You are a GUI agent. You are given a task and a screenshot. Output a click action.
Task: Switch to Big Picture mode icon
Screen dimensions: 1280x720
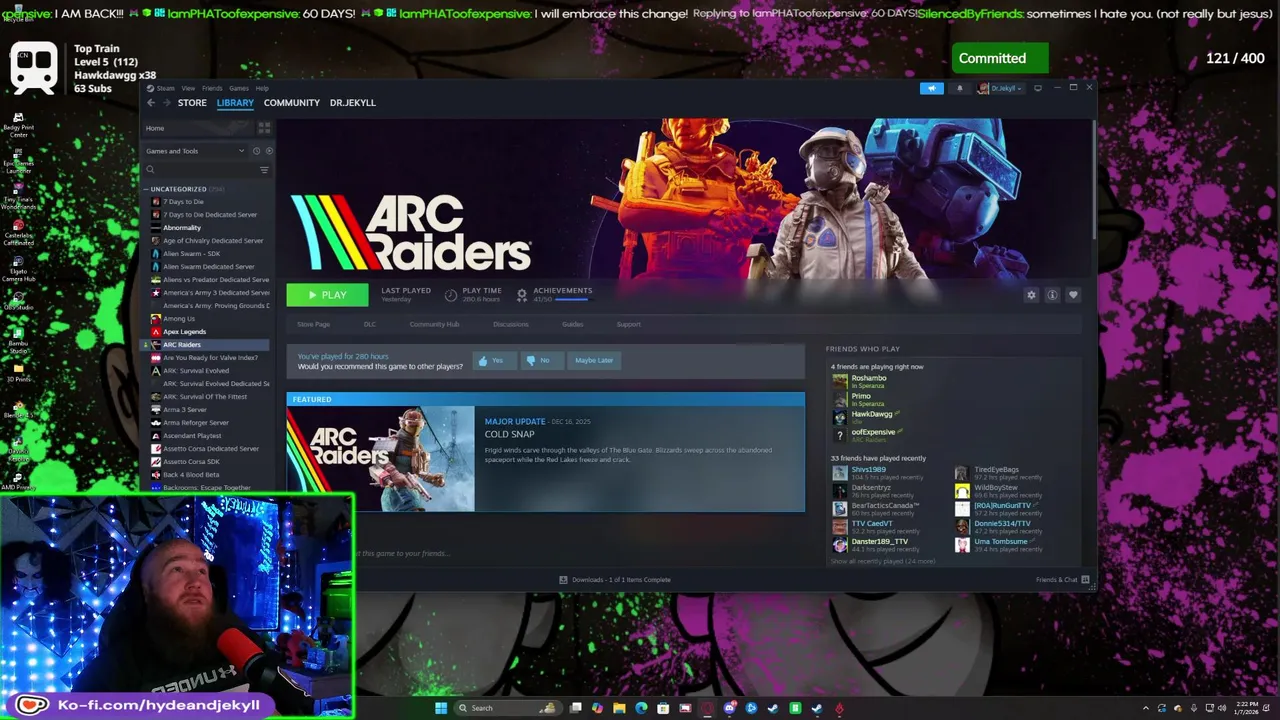1038,88
